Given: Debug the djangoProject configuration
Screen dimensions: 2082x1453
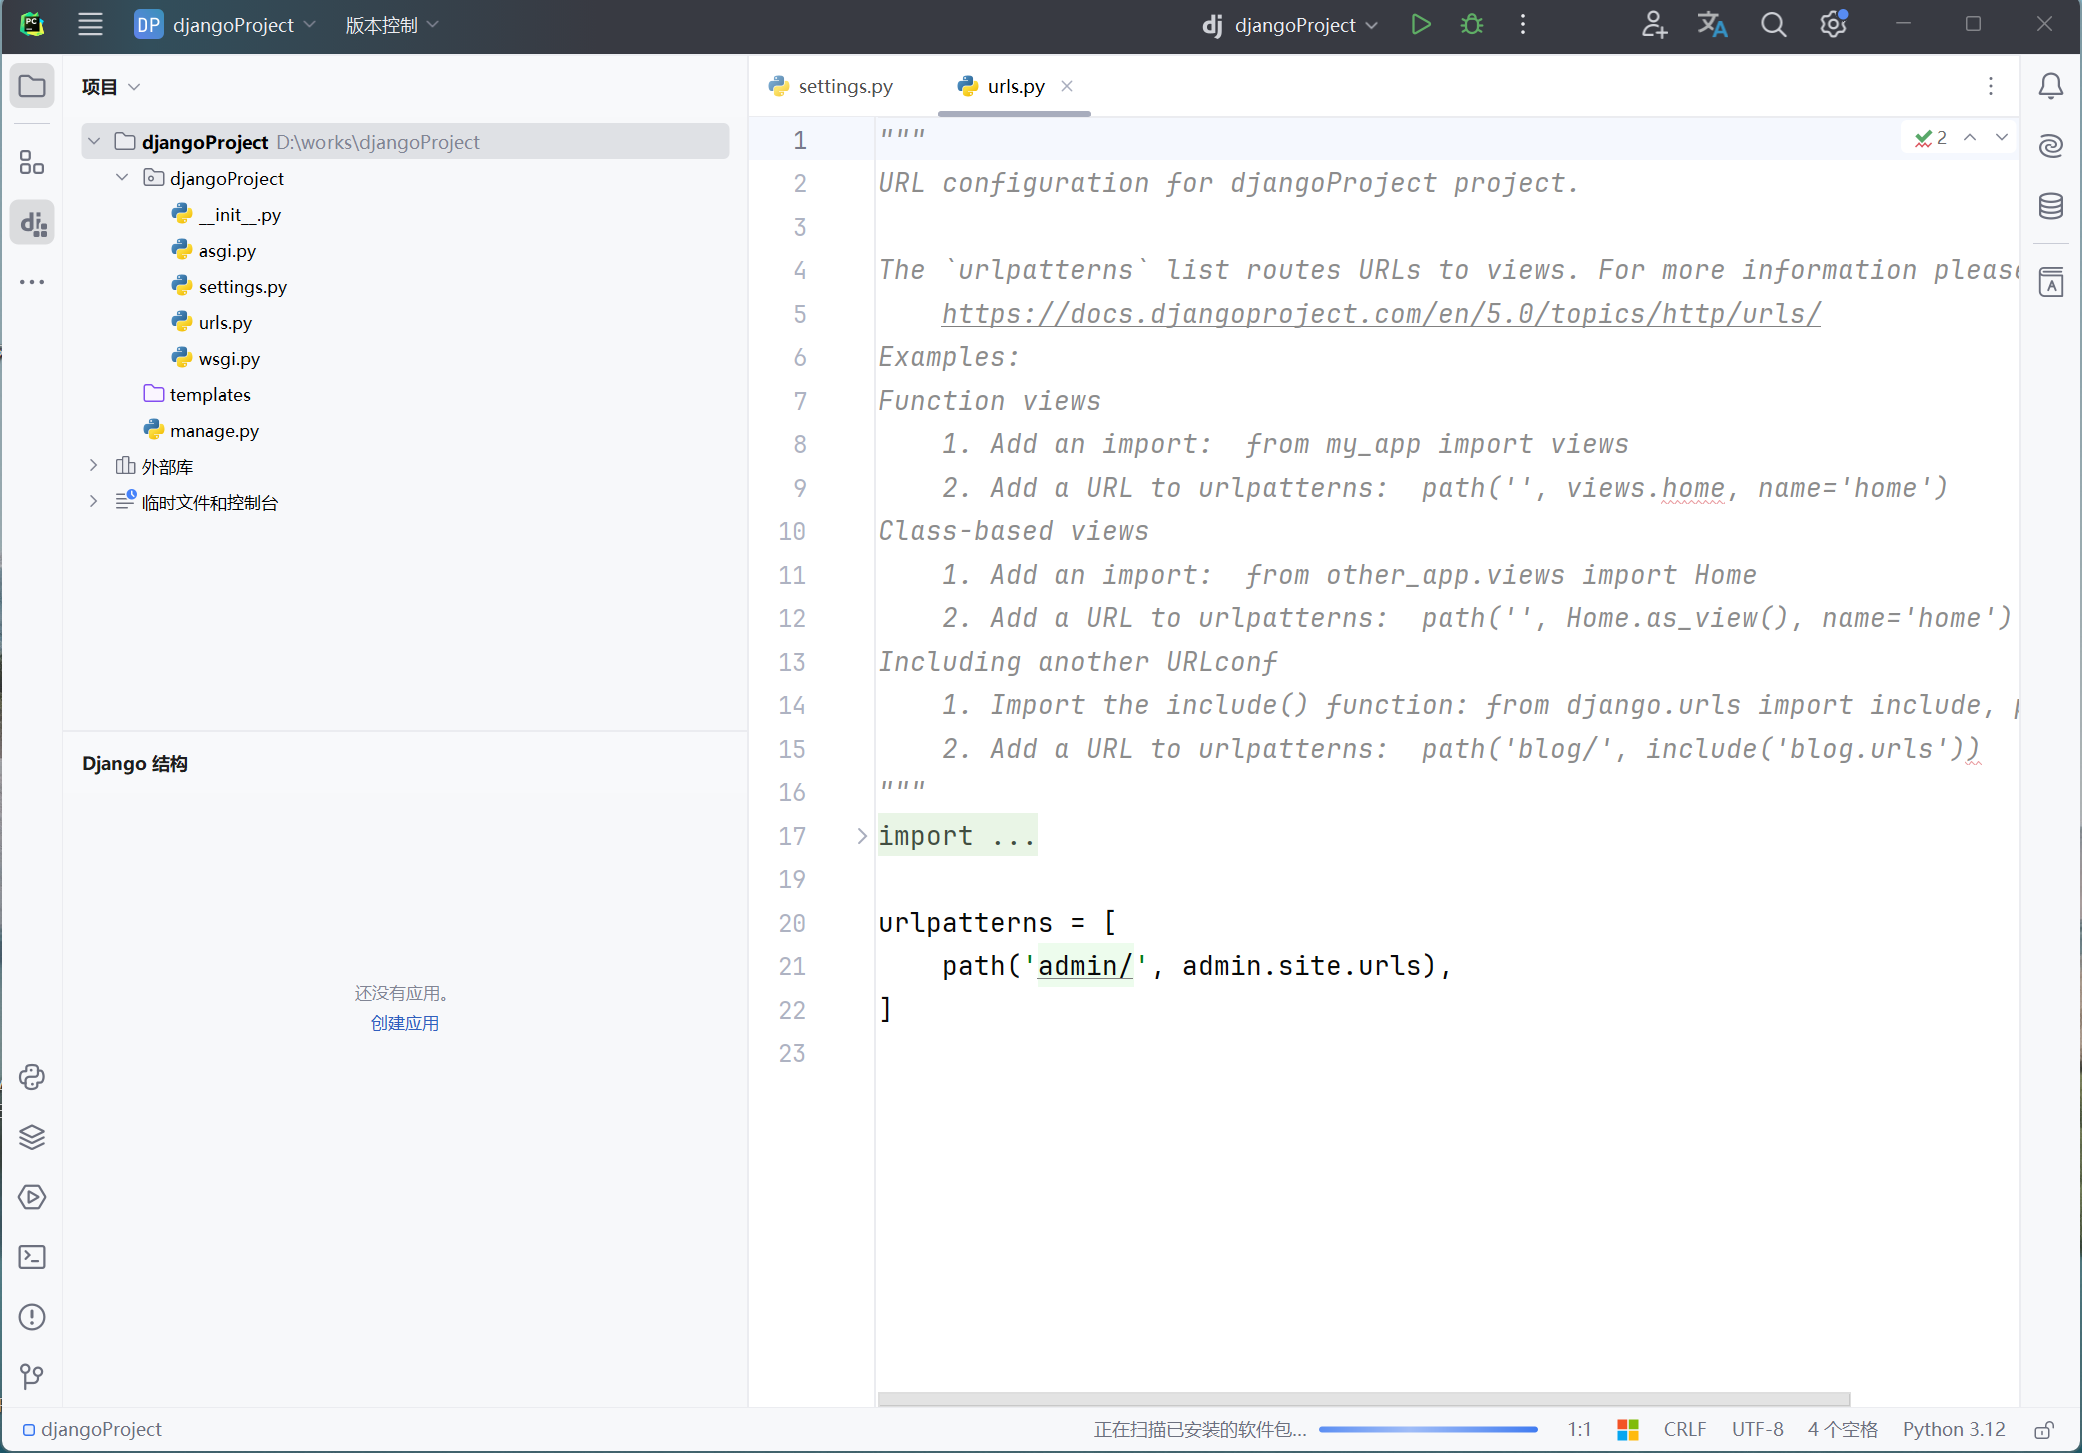Looking at the screenshot, I should (x=1472, y=25).
